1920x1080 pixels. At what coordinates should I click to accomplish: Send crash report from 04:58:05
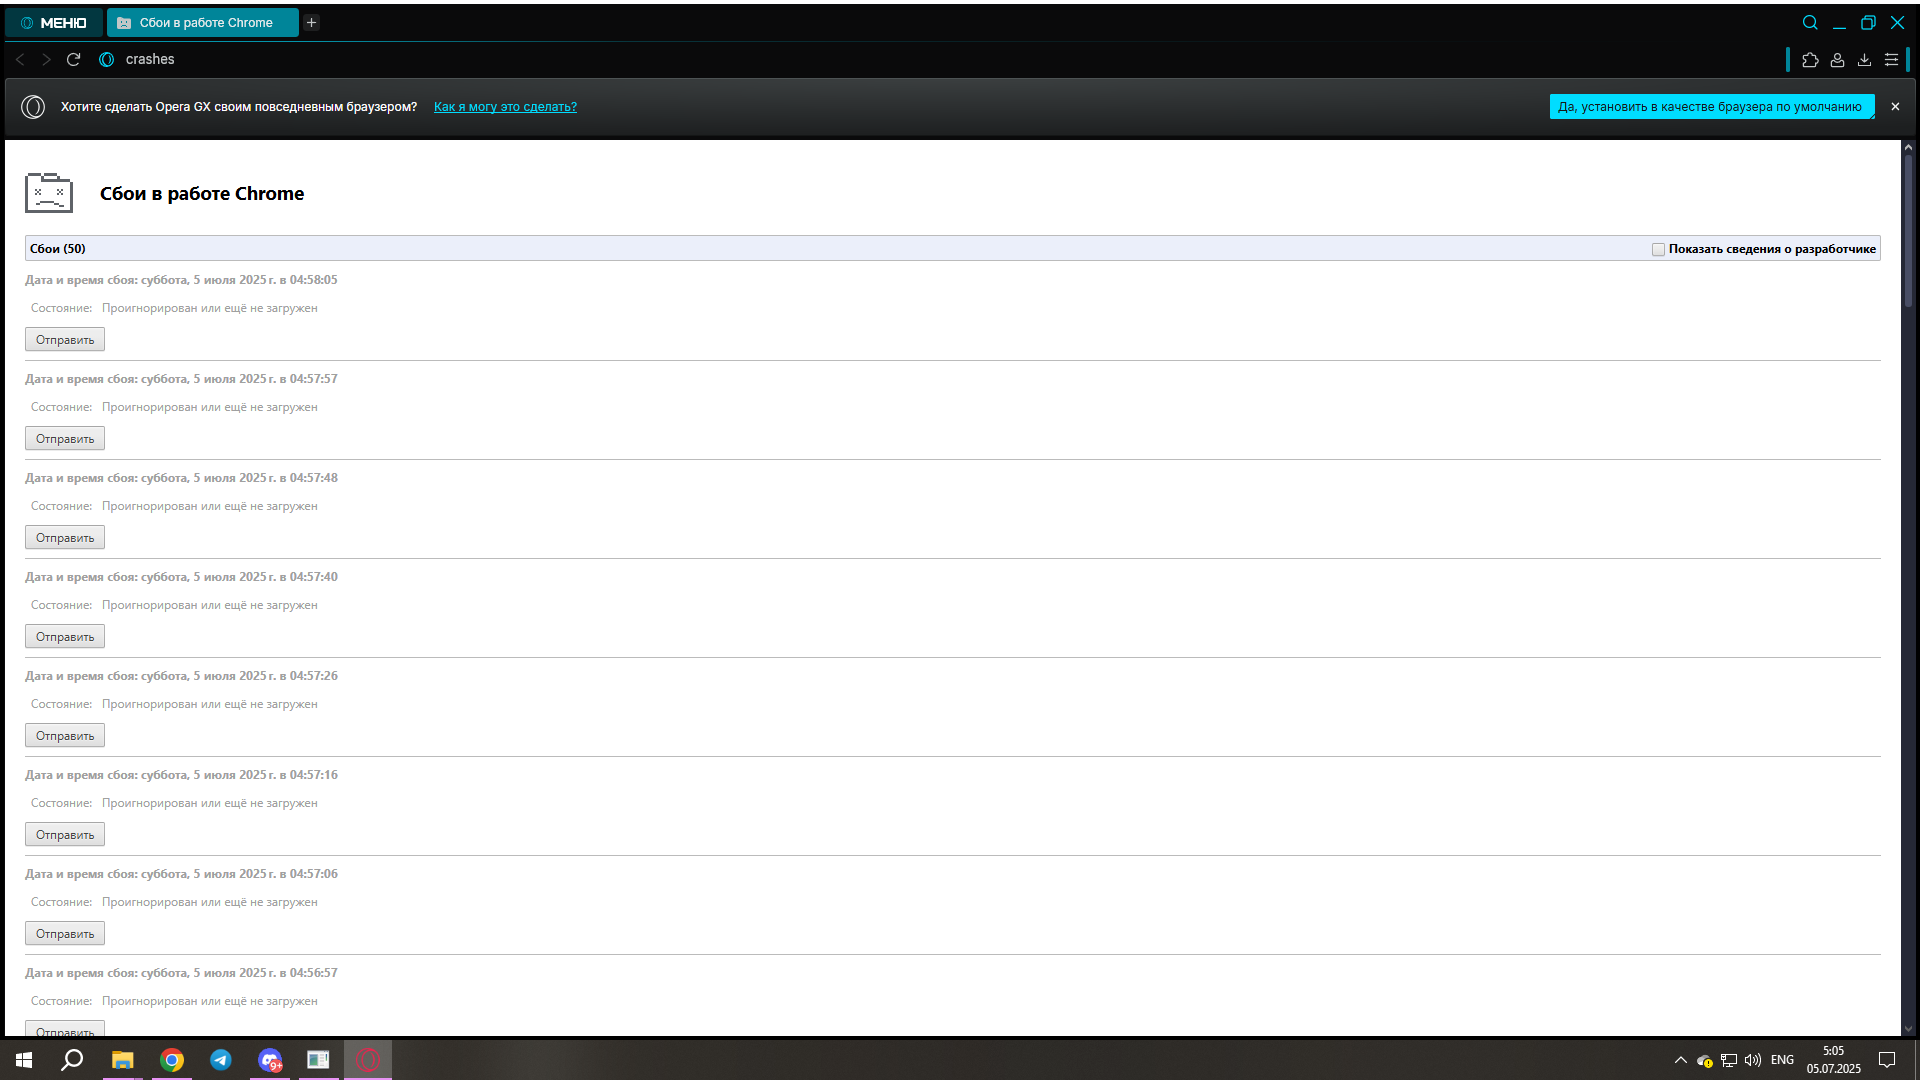click(65, 340)
